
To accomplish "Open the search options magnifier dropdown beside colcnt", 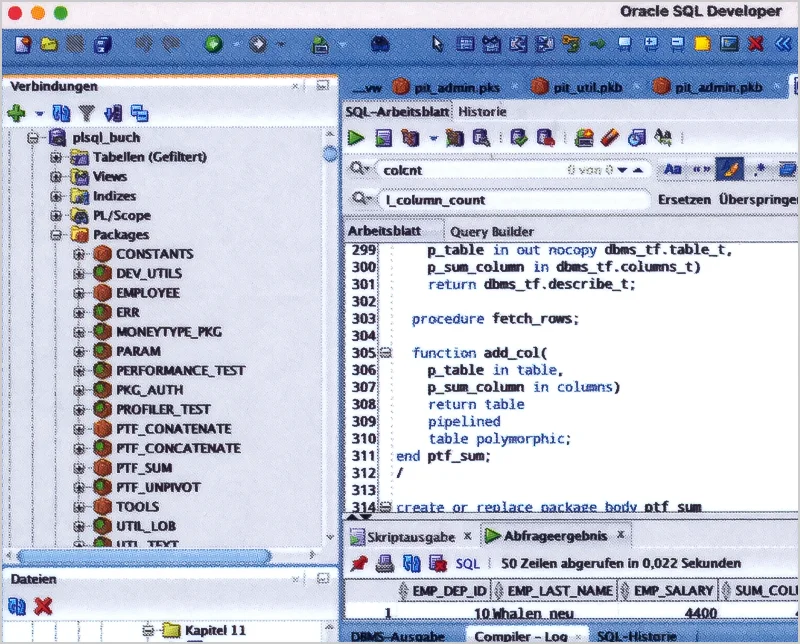I will [359, 168].
